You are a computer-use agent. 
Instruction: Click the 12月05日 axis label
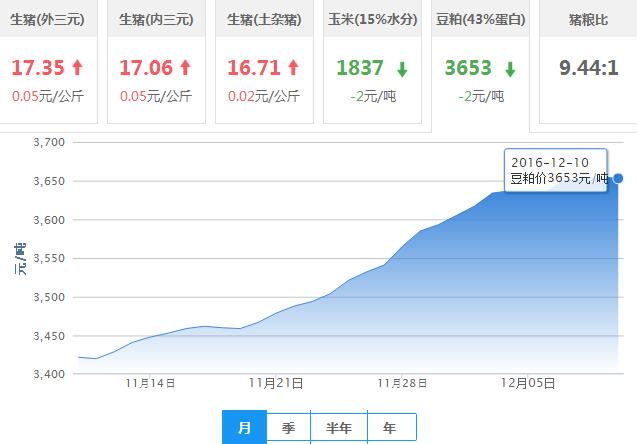[x=528, y=383]
